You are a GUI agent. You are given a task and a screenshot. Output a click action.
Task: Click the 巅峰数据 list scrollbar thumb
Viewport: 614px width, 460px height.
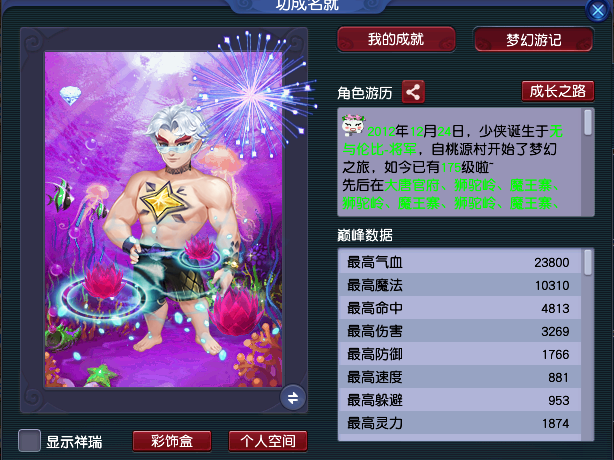[x=587, y=262]
